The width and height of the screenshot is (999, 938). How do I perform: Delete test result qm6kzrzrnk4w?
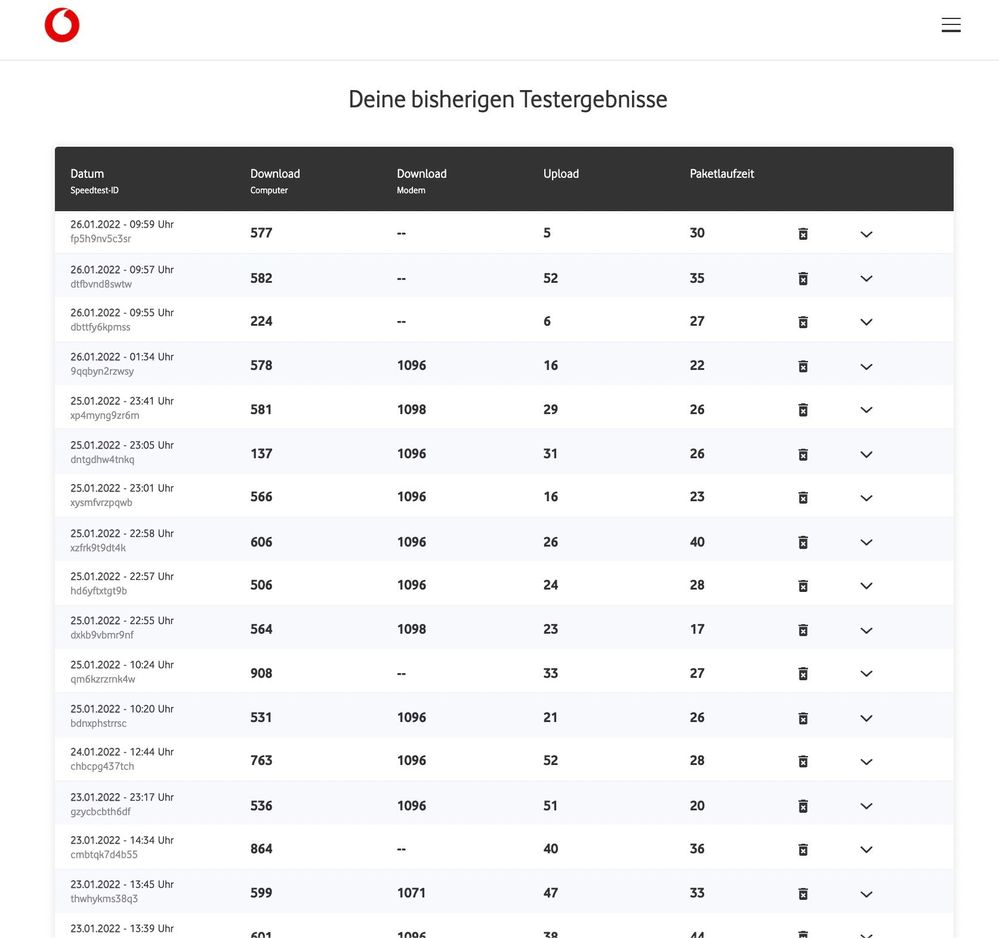tap(803, 674)
